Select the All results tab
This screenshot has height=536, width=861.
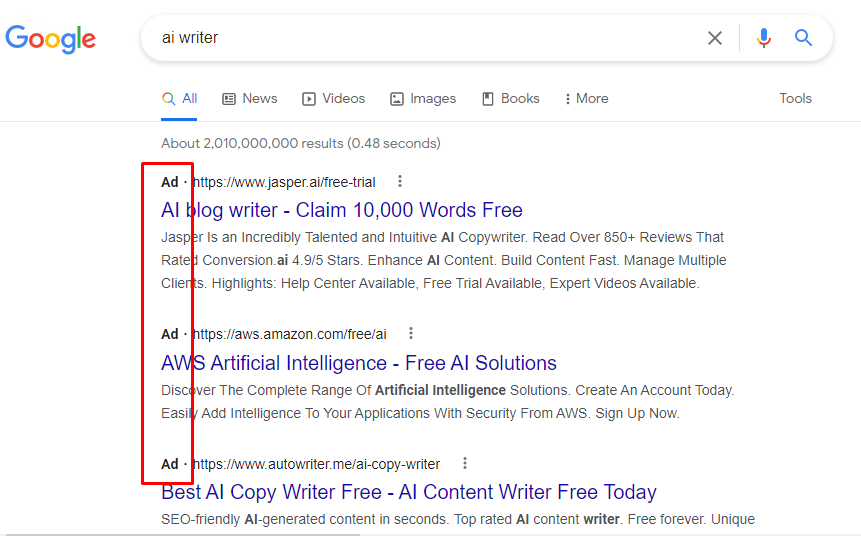point(180,98)
